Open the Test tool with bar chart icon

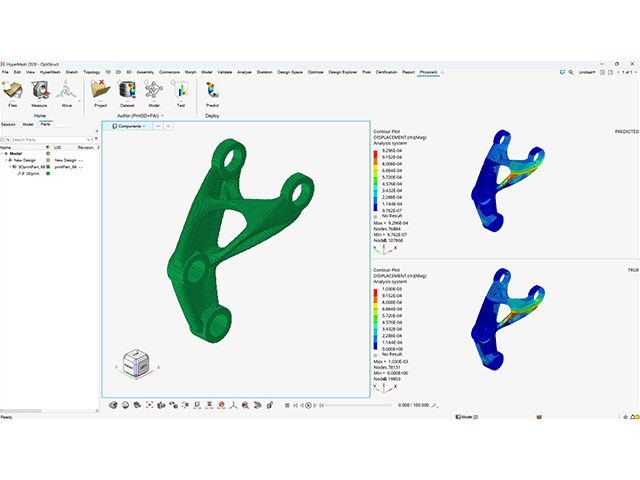(x=180, y=93)
